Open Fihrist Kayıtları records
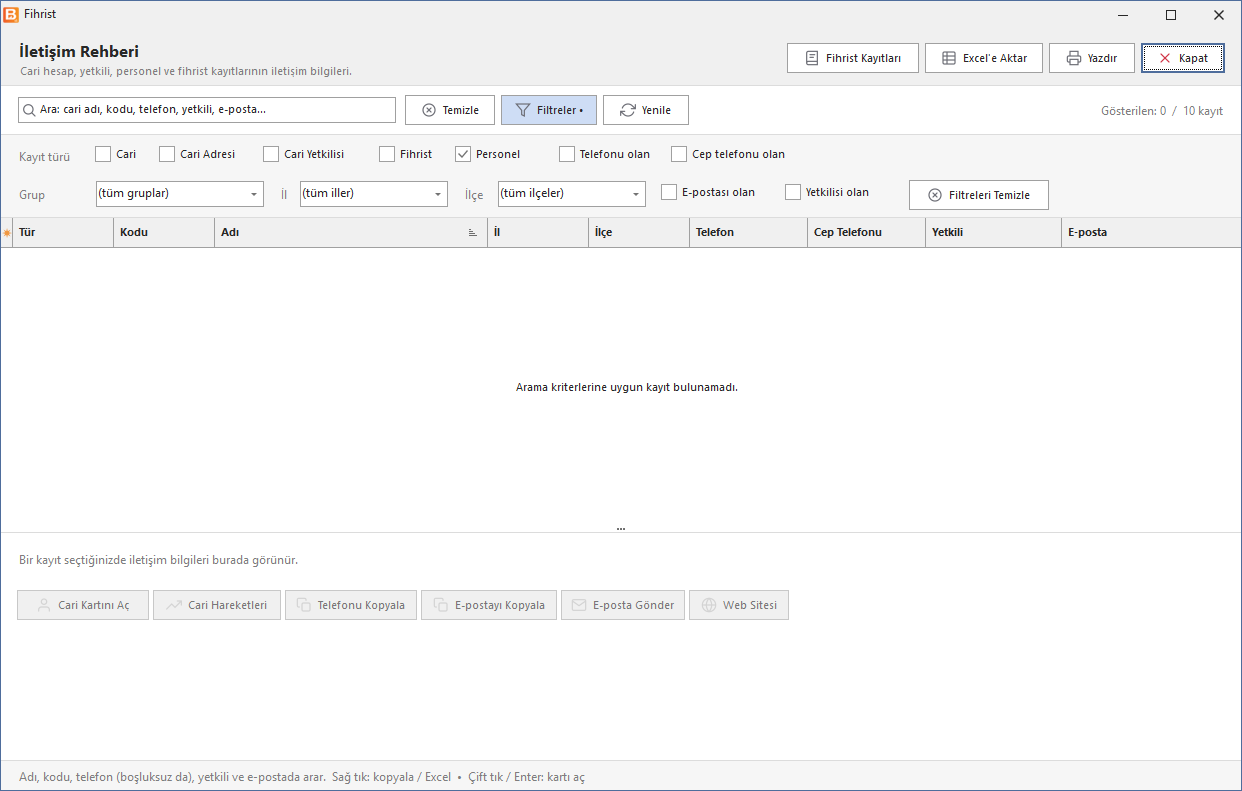 click(853, 58)
